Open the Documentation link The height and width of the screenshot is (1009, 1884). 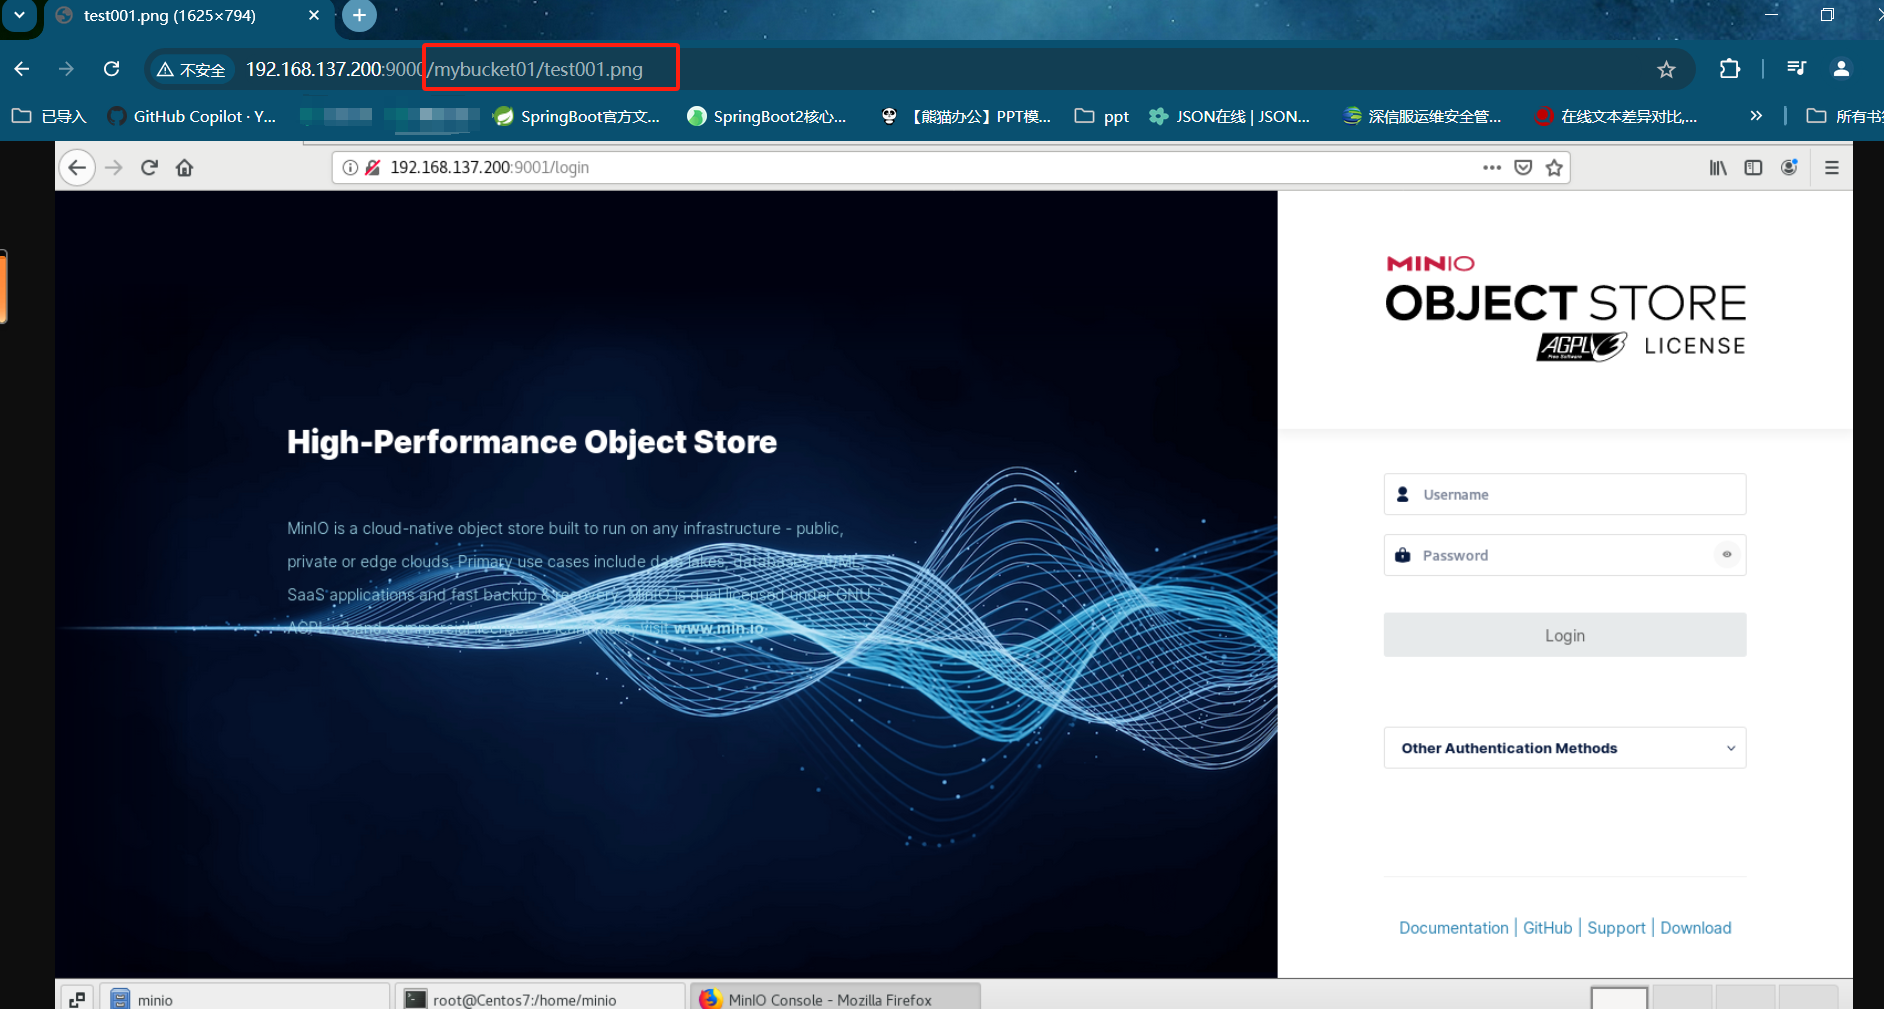click(x=1453, y=928)
